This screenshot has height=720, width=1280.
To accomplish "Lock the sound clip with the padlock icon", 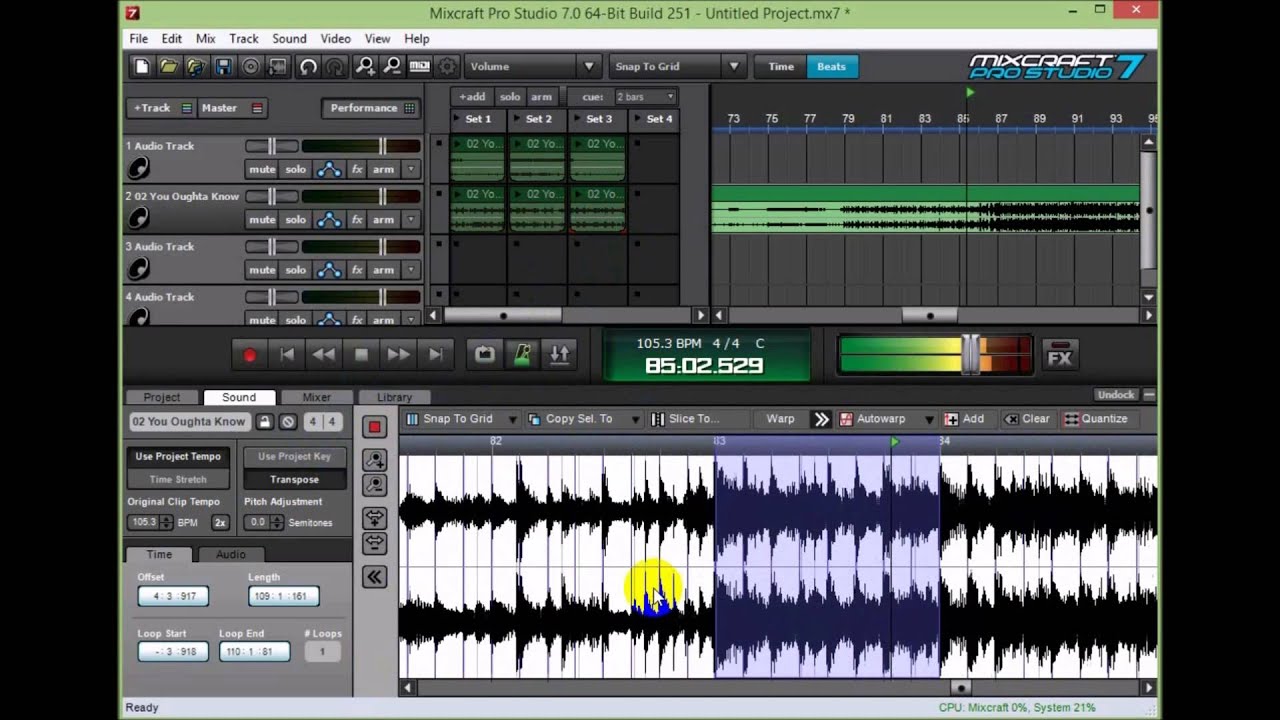I will point(264,422).
